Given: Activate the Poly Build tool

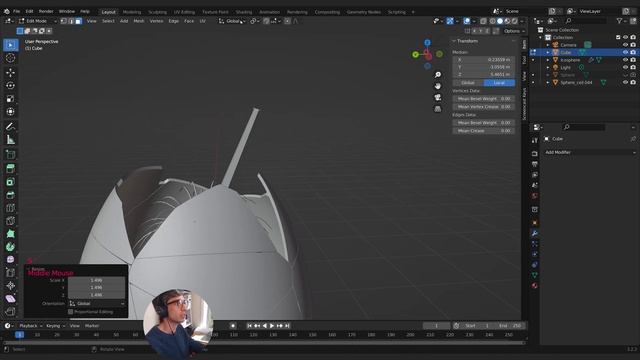Looking at the screenshot, I should point(11,234).
